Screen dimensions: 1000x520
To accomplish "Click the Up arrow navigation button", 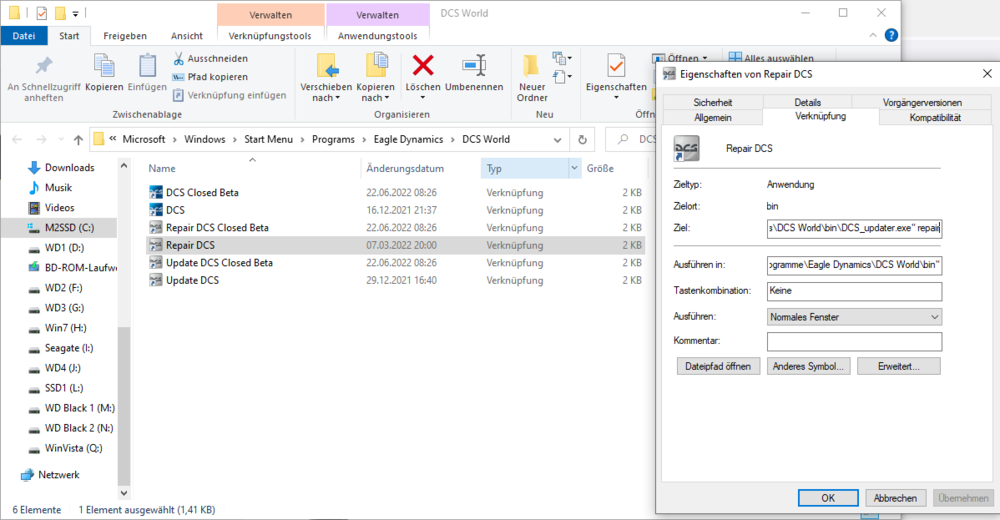I will pyautogui.click(x=78, y=140).
